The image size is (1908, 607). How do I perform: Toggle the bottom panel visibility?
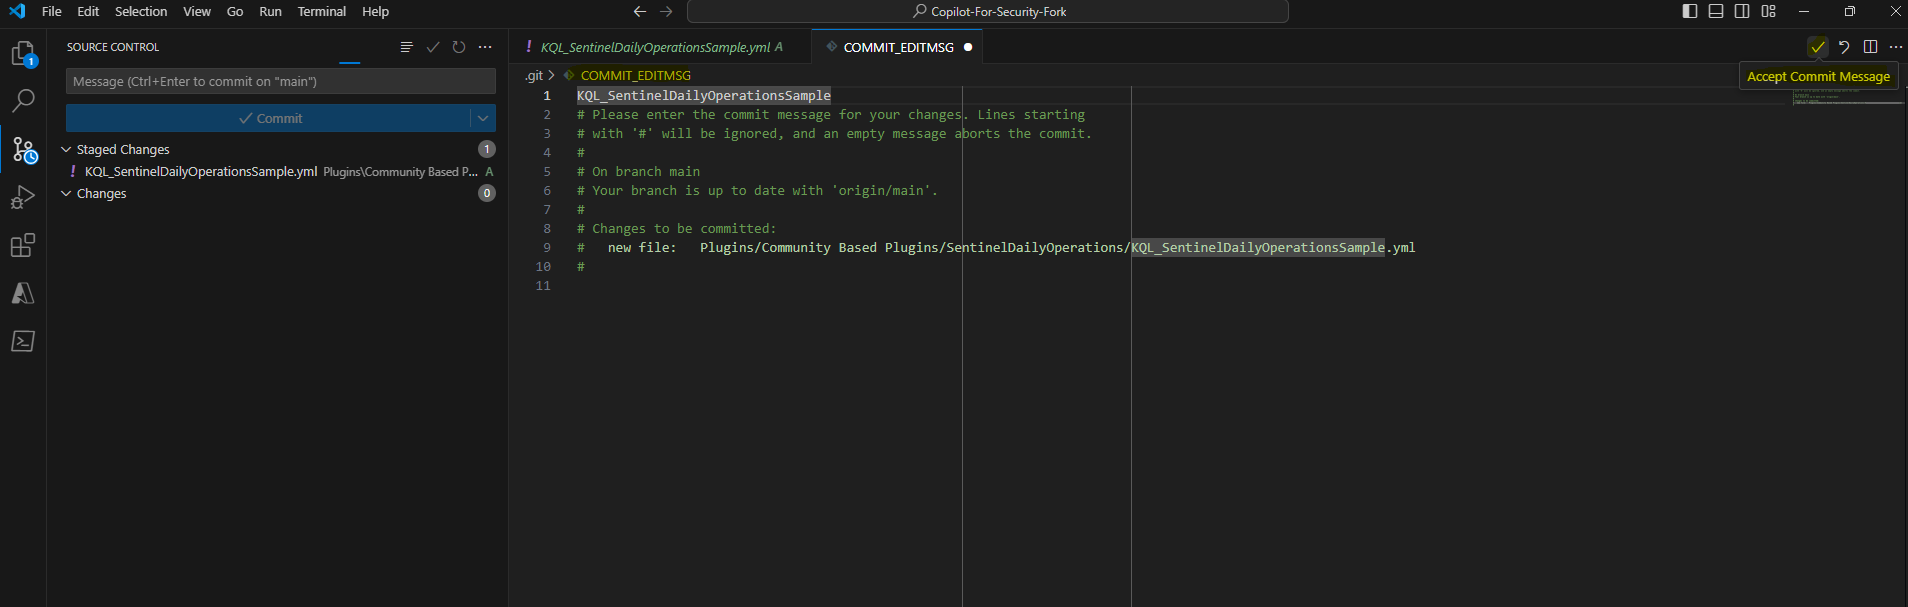[1716, 11]
